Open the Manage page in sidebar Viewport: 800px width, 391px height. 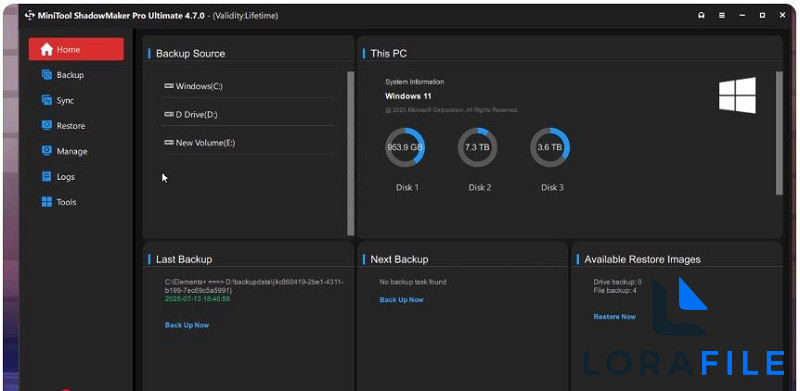click(64, 151)
